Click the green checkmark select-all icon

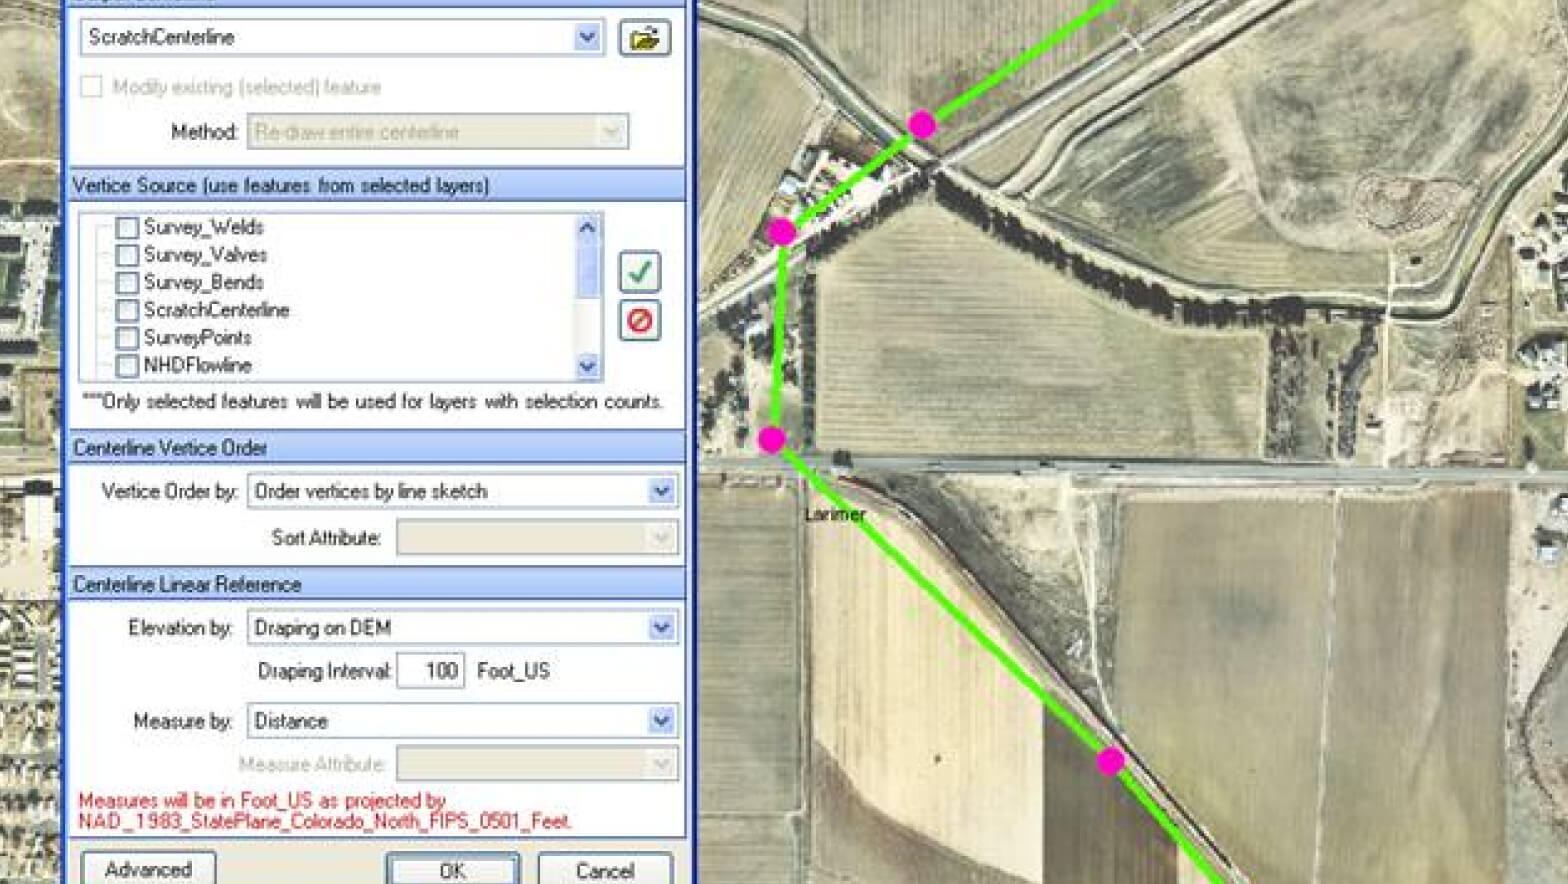click(x=639, y=271)
